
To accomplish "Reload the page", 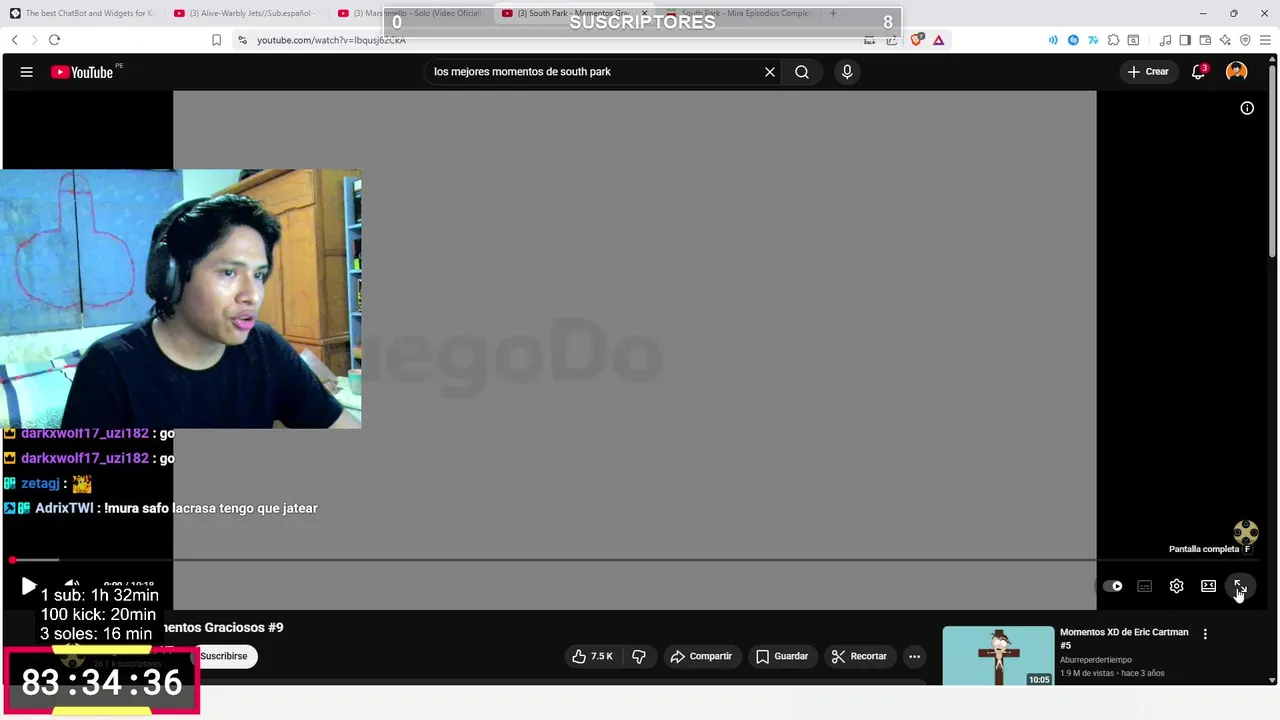I will 54,40.
